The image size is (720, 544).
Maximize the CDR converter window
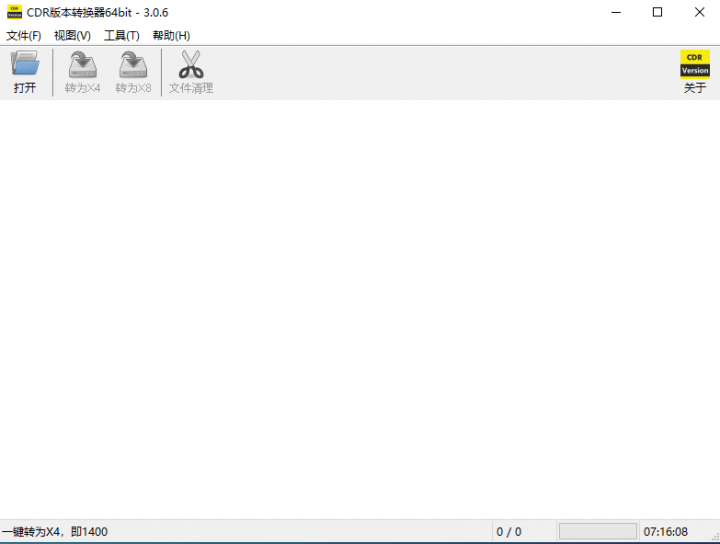657,12
